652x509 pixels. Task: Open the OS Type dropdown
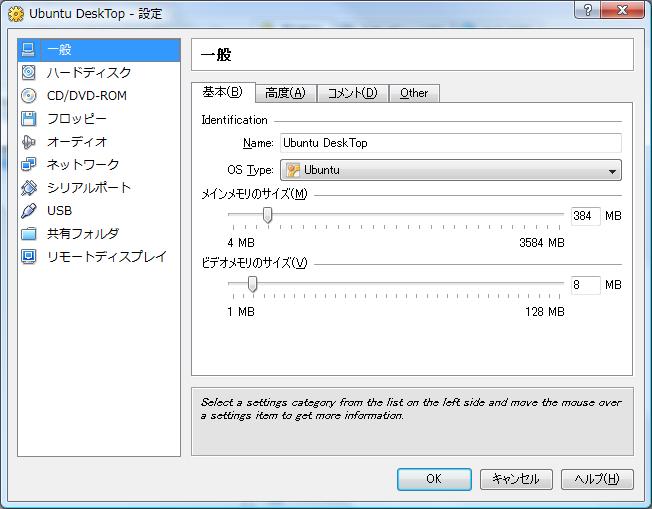(x=451, y=170)
